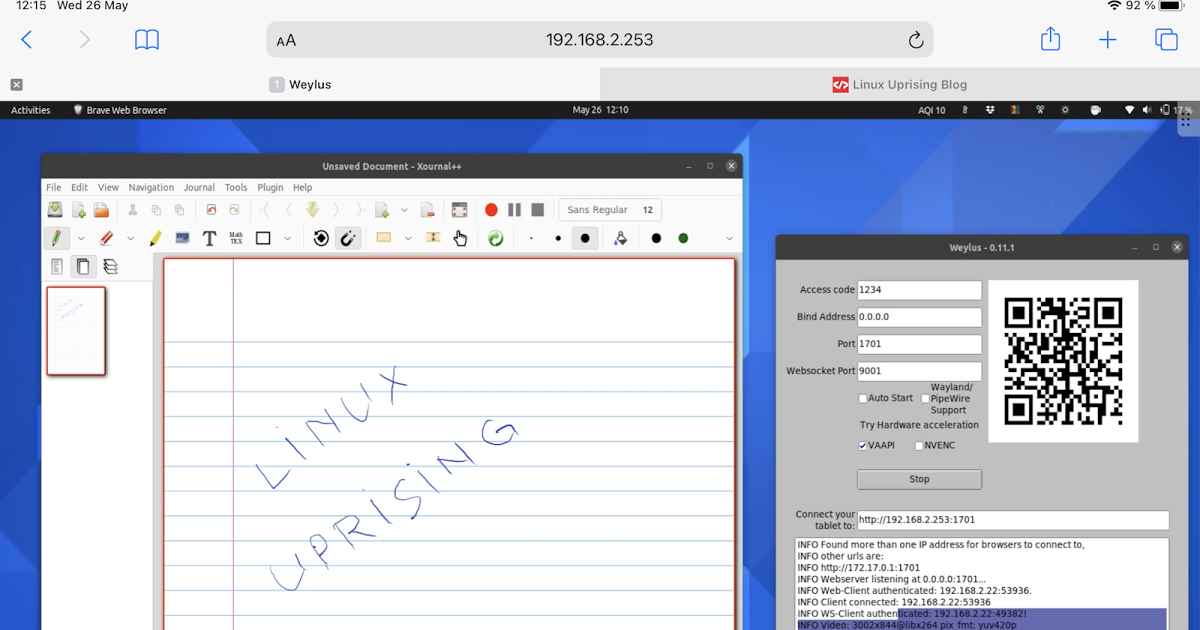The image size is (1200, 630).
Task: Pause the audio recording in Xournal++
Action: point(514,210)
